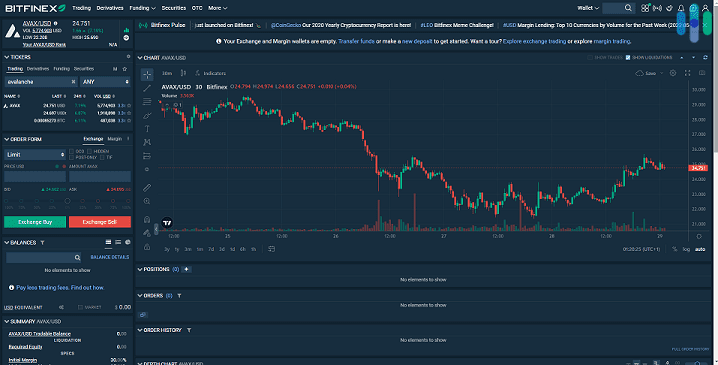
Task: Switch to Margin order tab
Action: click(114, 139)
